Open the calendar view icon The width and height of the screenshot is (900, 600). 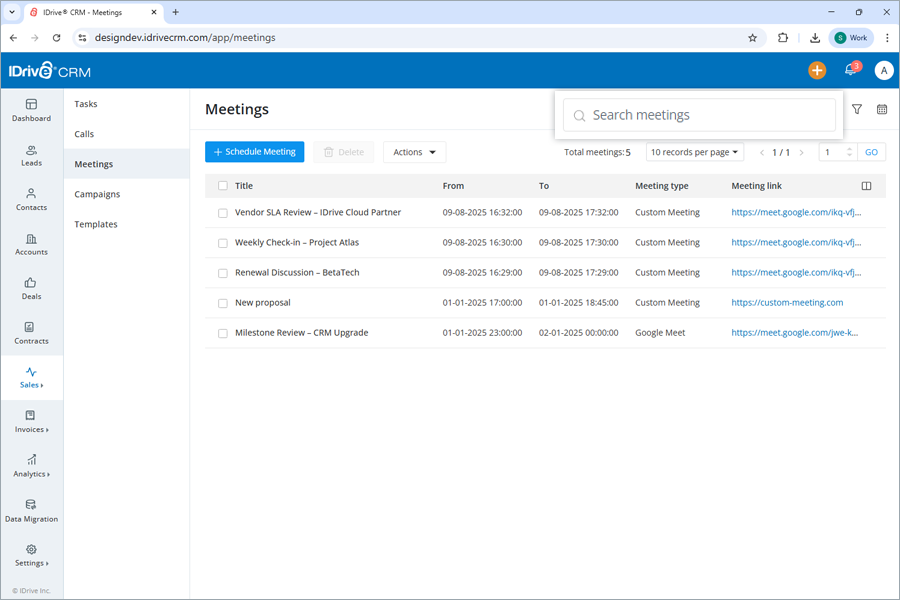point(883,110)
